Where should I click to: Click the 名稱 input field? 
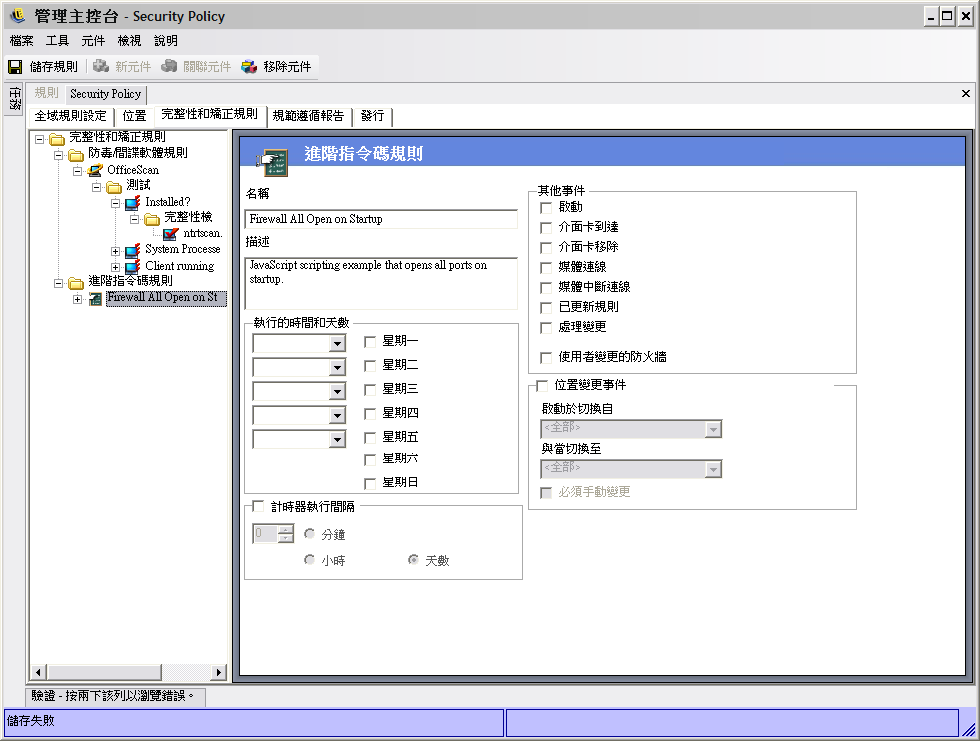tap(381, 219)
